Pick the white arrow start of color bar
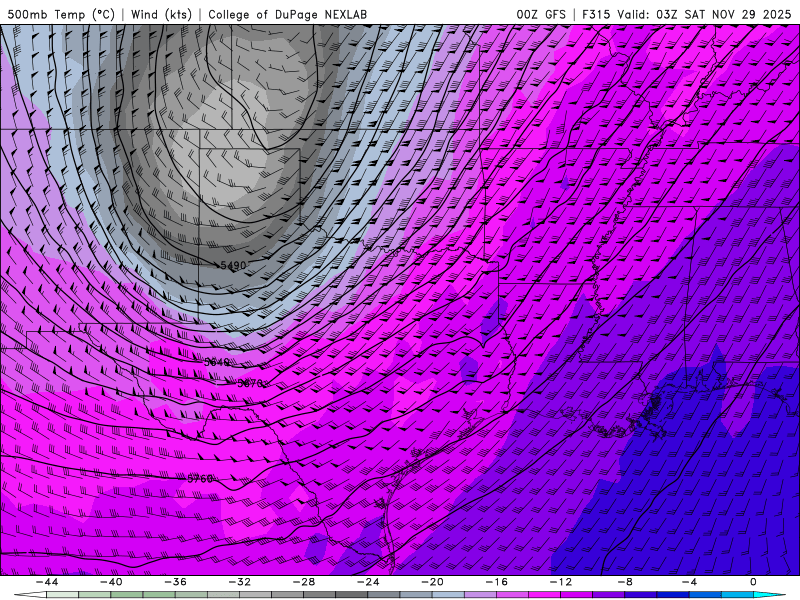Screen dimensions: 800x600 click(x=30, y=595)
